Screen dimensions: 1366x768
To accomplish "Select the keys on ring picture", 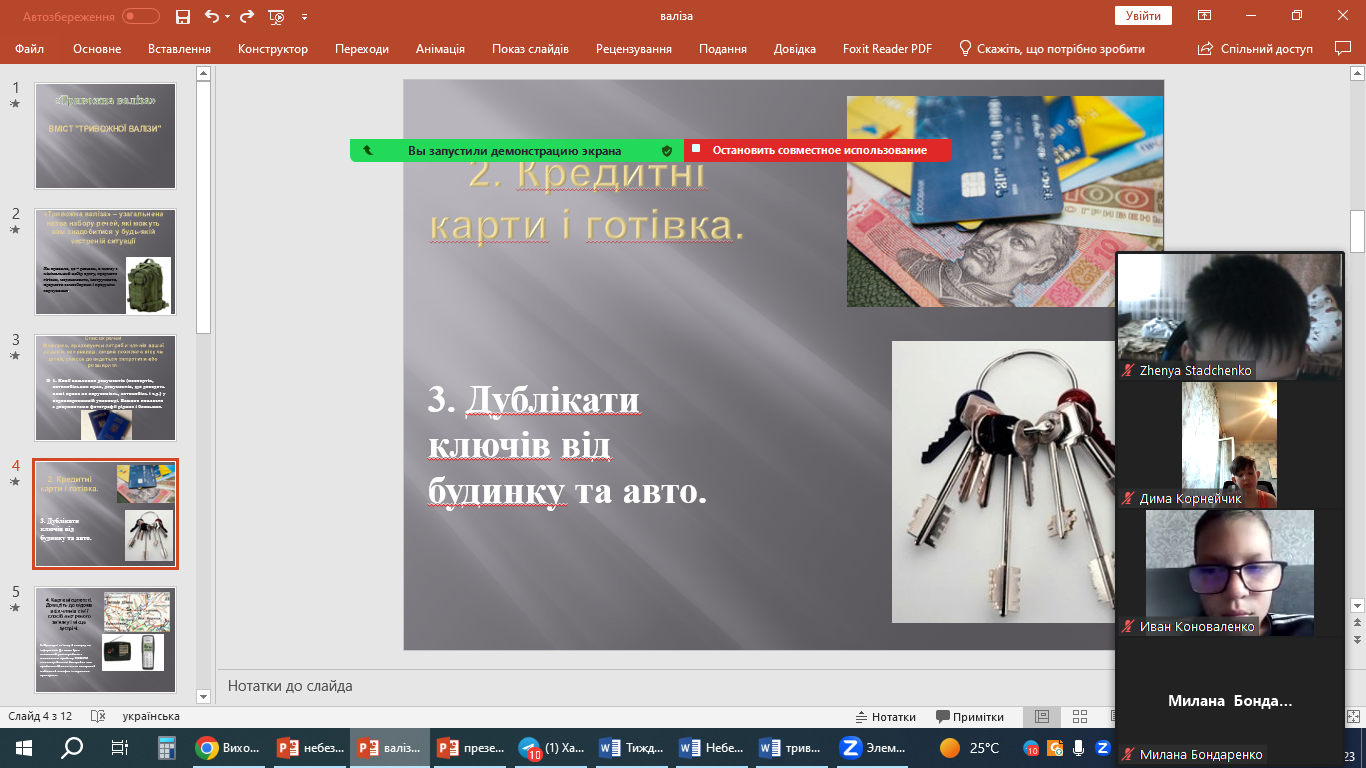I will [1003, 482].
